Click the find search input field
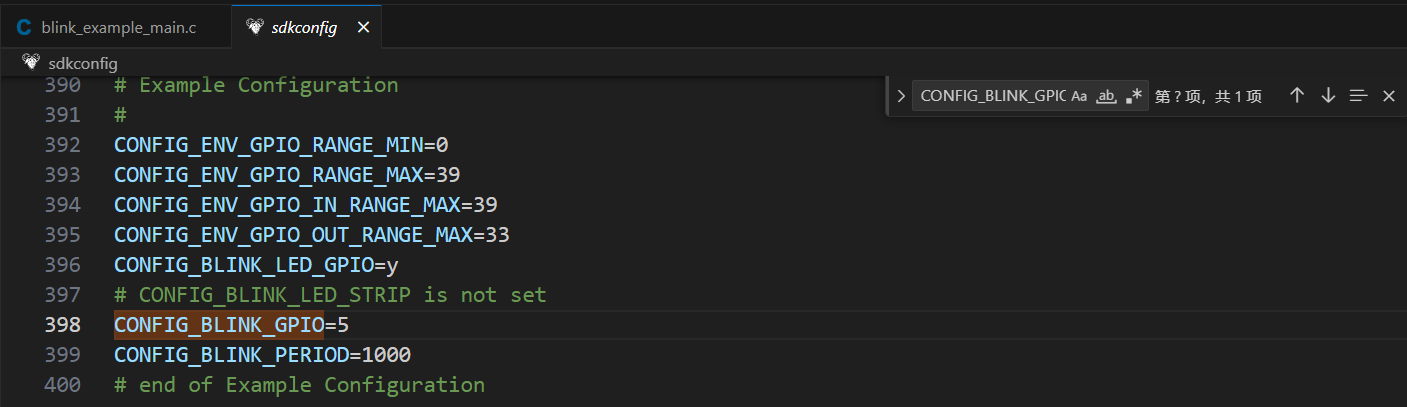This screenshot has height=407, width=1407. (x=992, y=96)
